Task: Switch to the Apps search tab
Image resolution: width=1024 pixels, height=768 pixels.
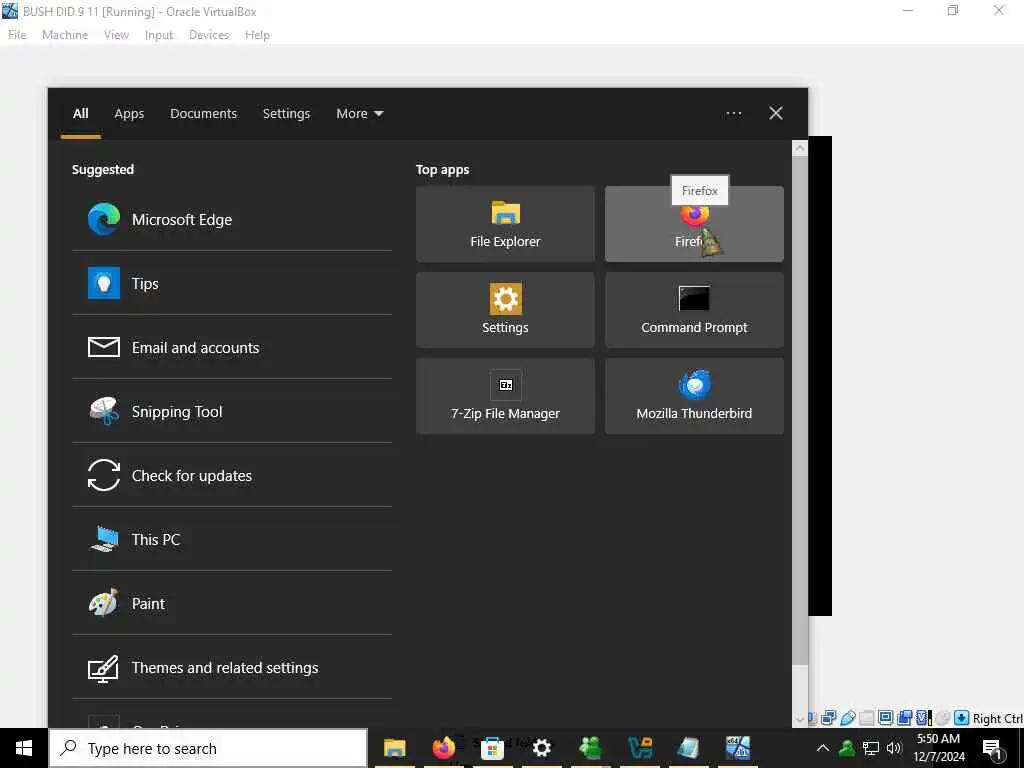Action: 129,114
